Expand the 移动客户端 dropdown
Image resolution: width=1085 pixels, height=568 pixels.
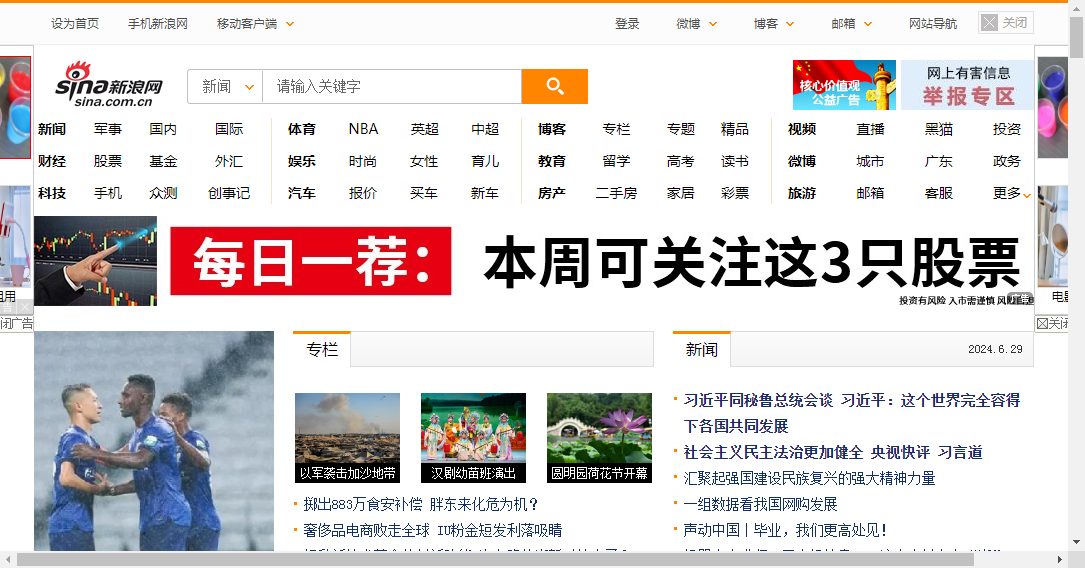click(x=256, y=23)
